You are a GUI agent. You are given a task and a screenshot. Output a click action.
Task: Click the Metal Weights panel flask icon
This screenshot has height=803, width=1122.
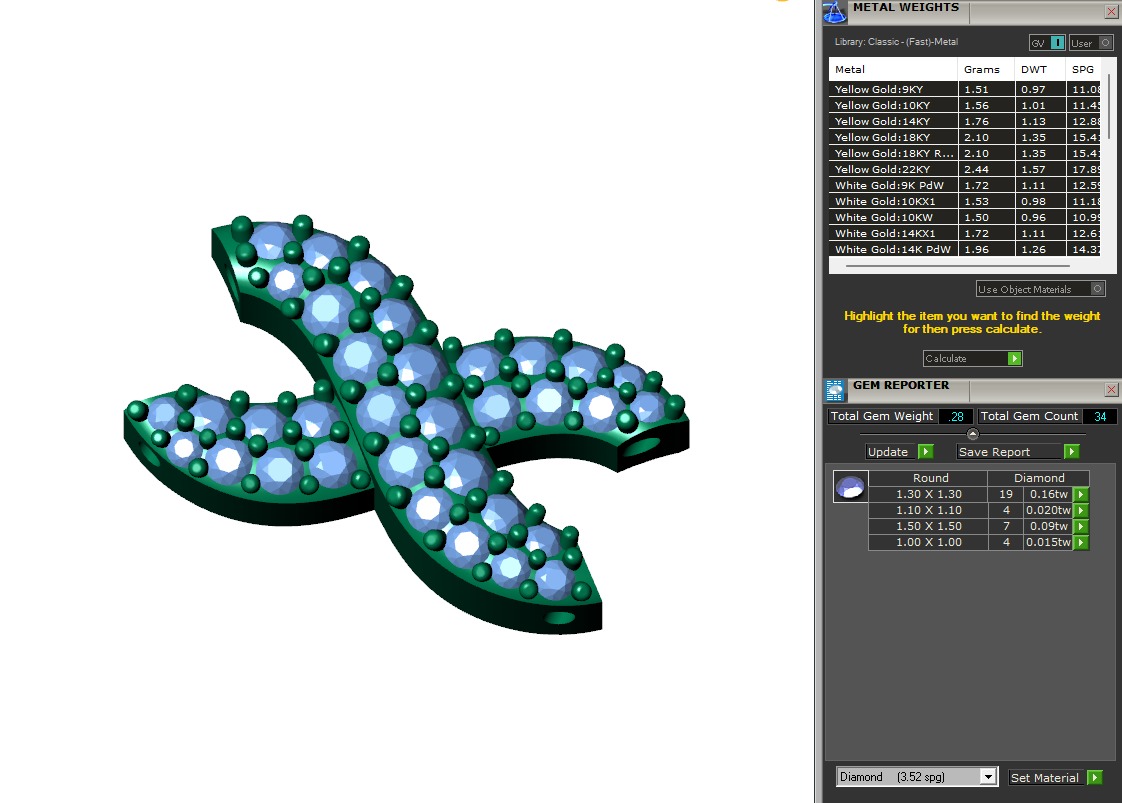834,12
